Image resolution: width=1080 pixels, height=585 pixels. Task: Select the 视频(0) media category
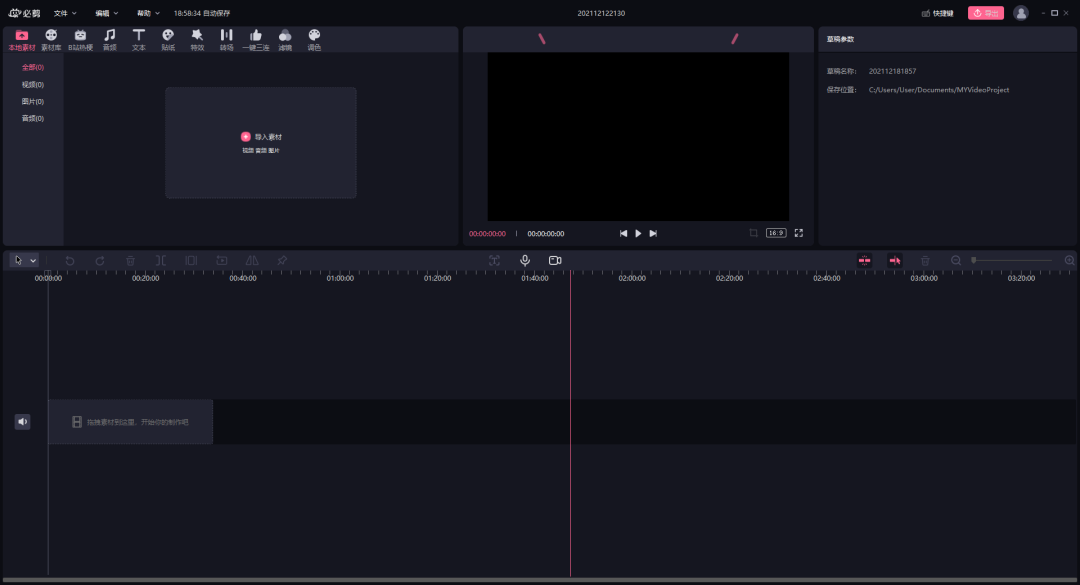click(x=32, y=85)
